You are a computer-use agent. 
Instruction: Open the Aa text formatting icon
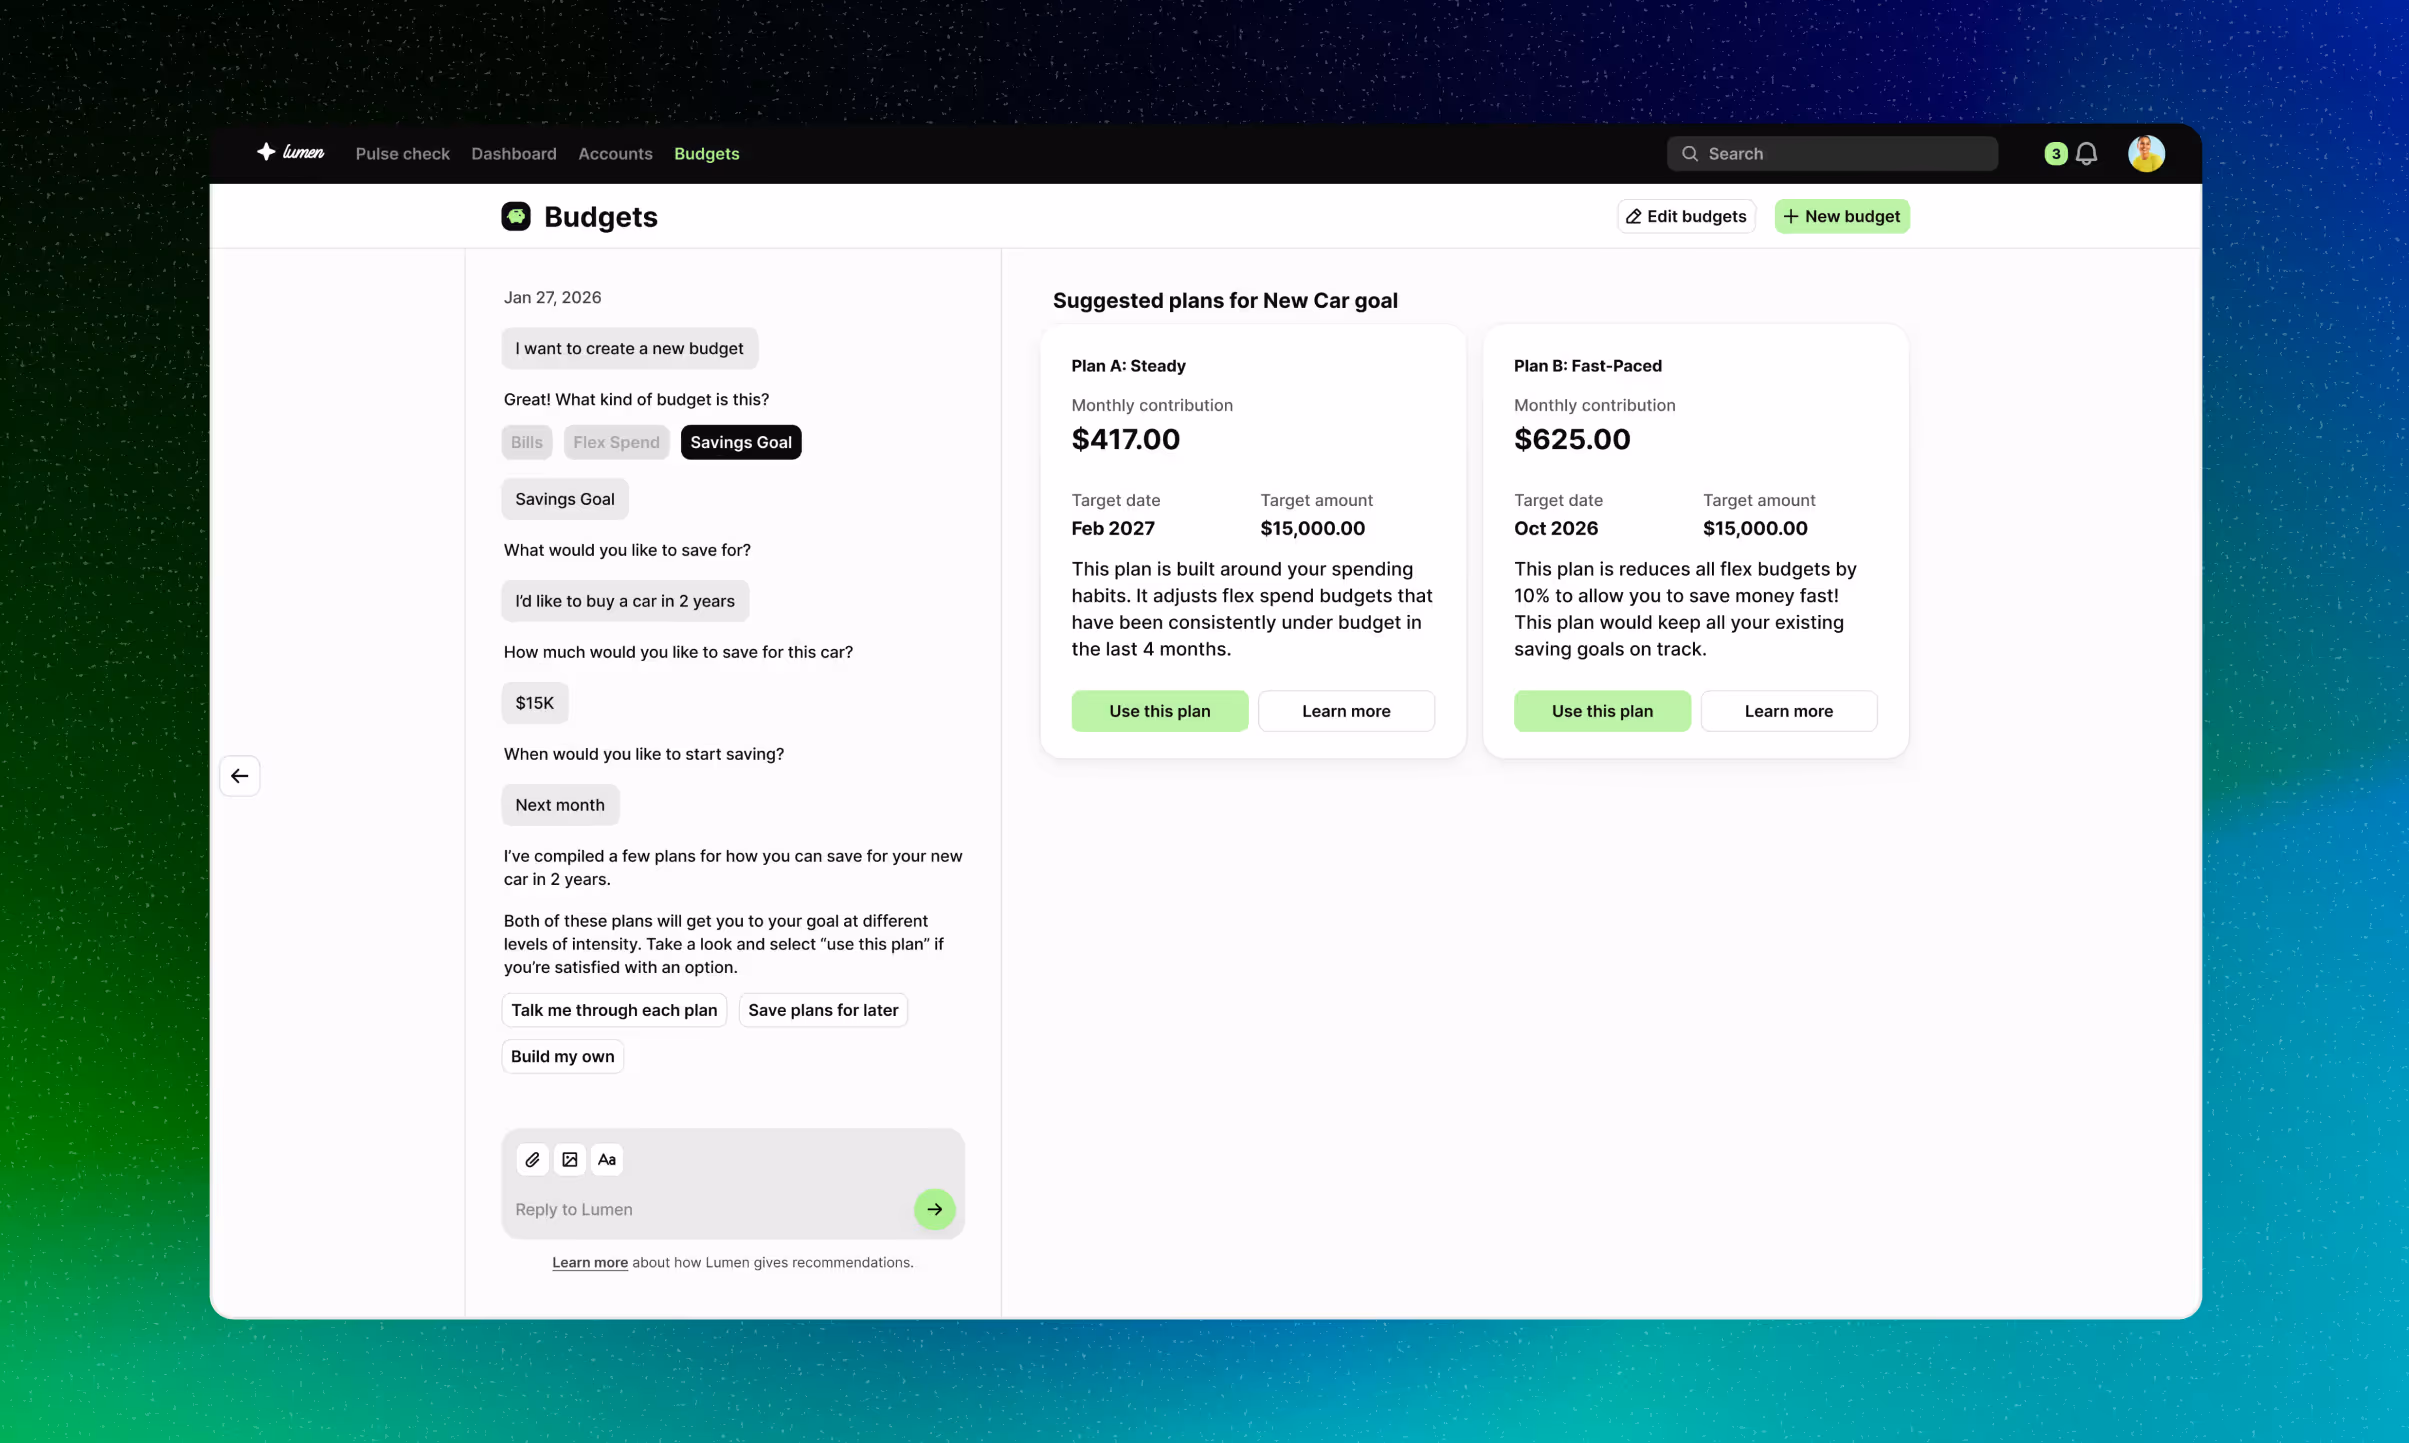click(606, 1159)
